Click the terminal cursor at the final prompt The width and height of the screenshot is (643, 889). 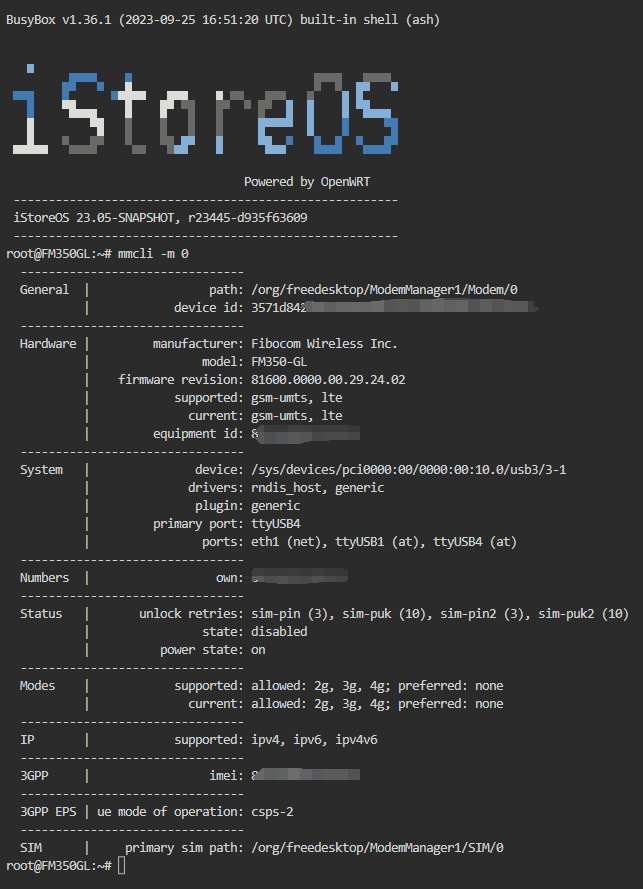pyautogui.click(x=121, y=866)
